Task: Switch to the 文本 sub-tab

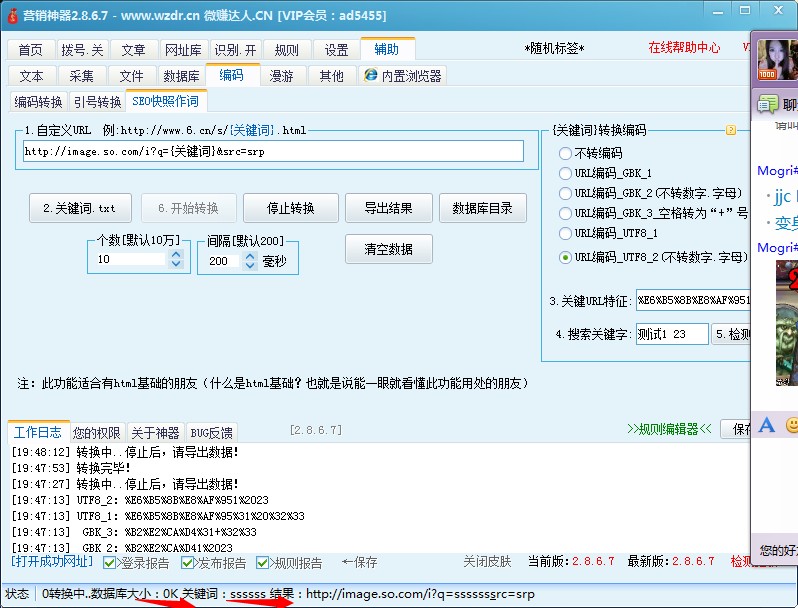Action: point(32,76)
